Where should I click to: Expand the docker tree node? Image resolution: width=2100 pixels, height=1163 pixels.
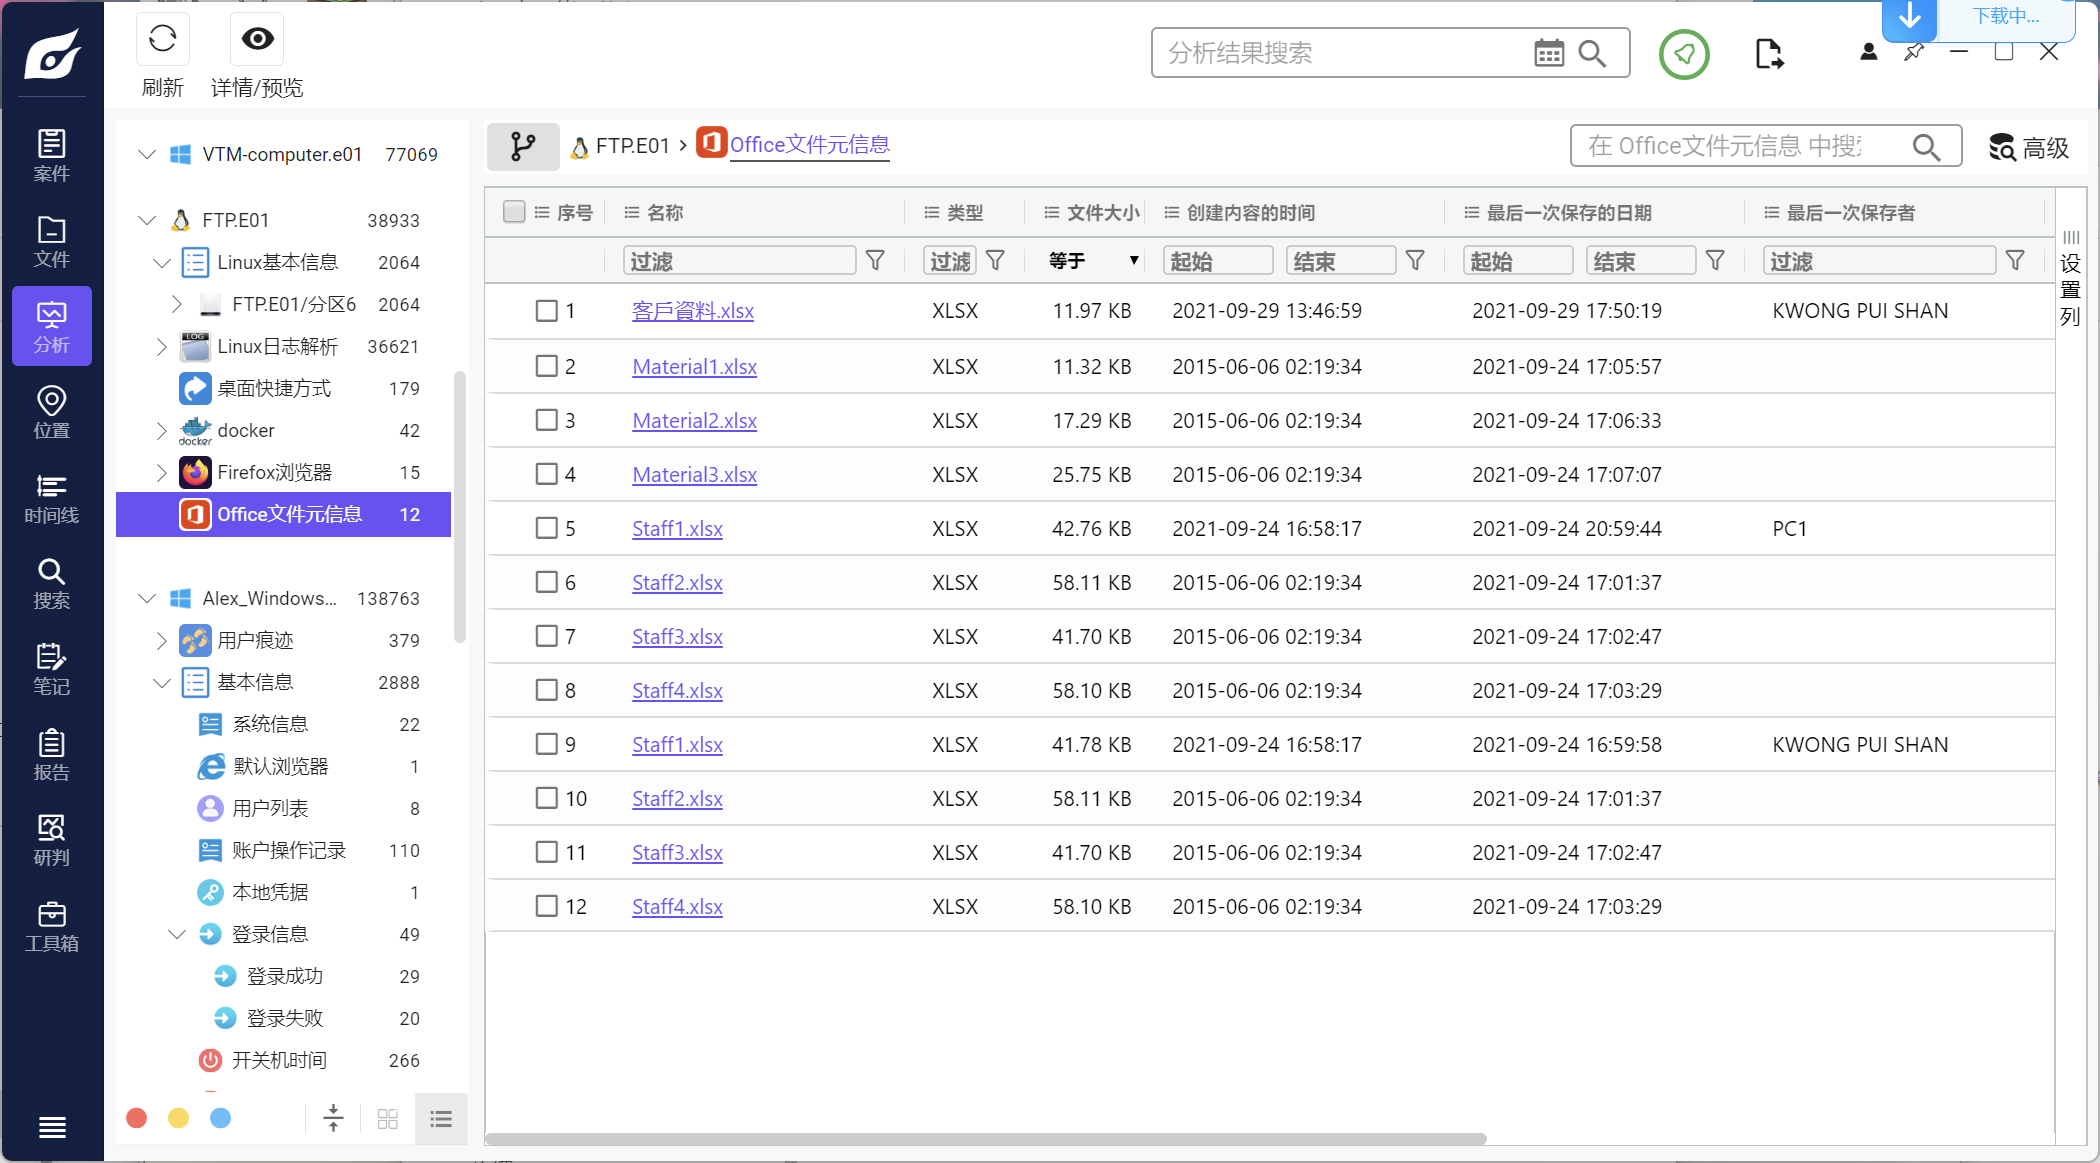pos(162,430)
